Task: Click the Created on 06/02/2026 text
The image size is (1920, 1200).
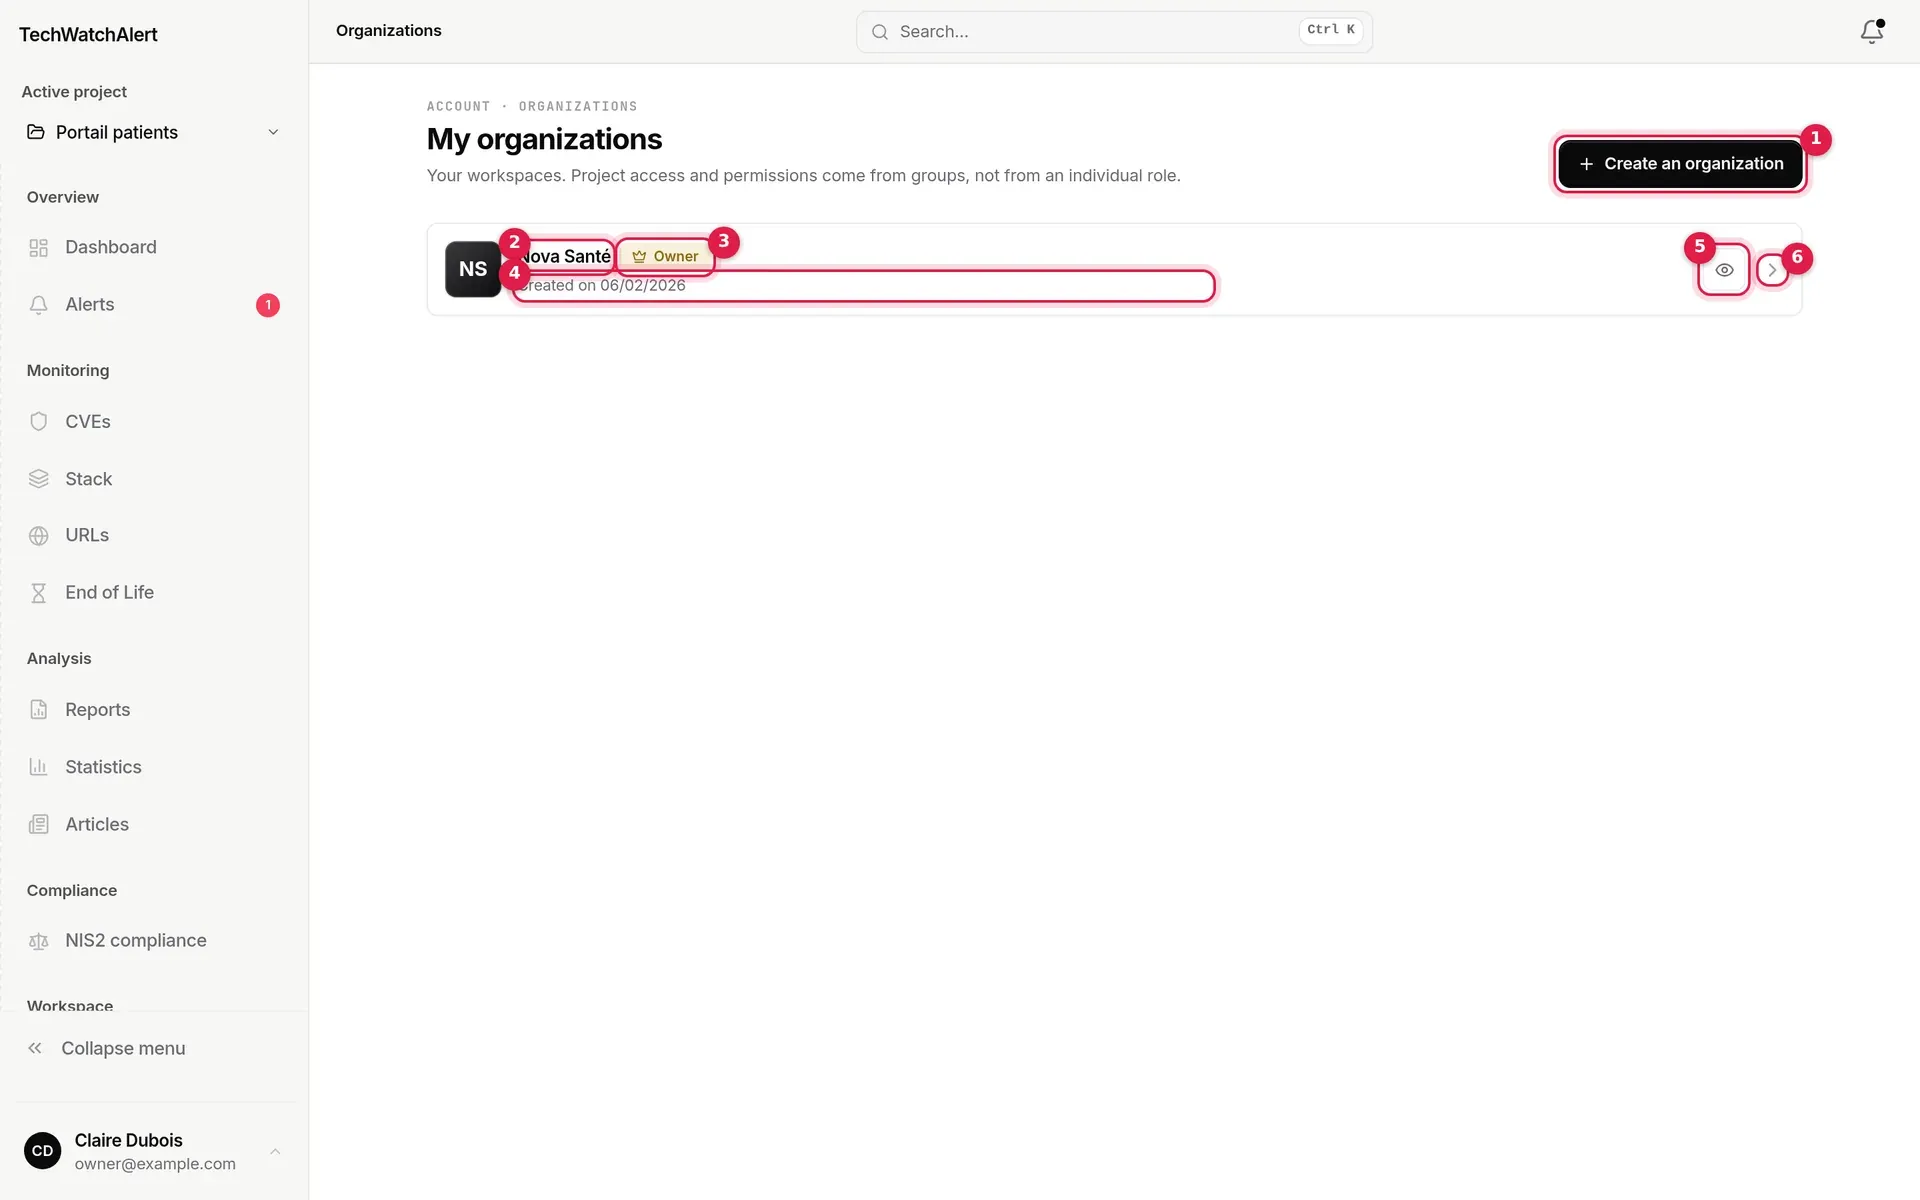Action: pos(601,286)
